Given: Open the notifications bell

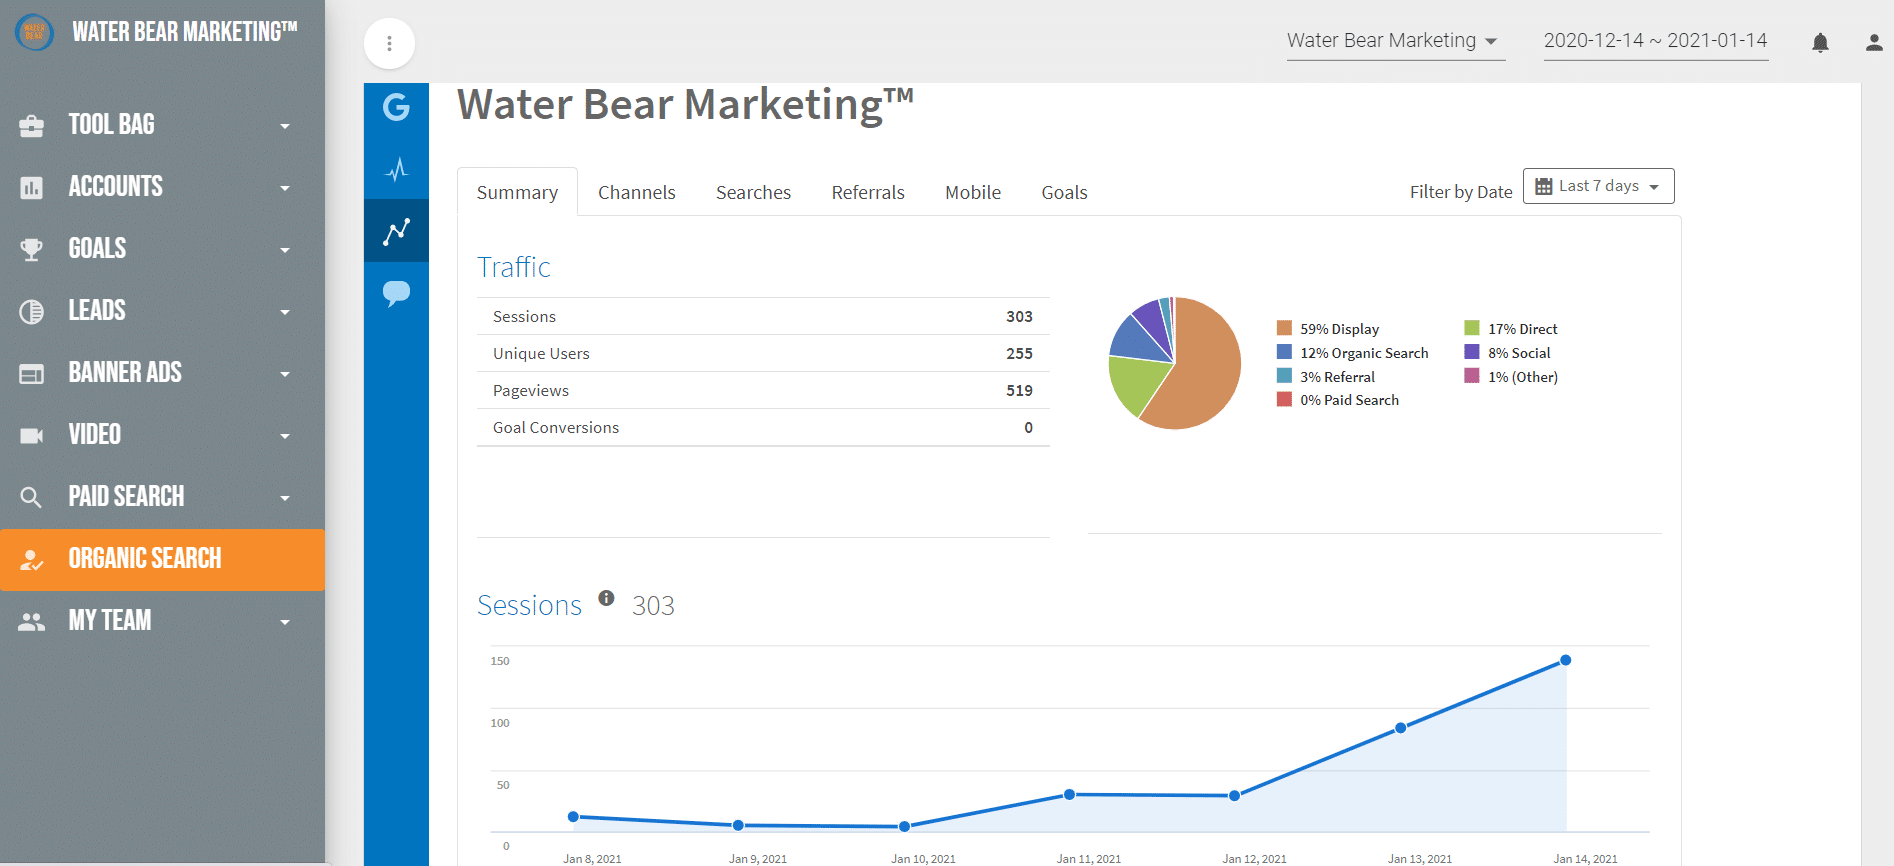Looking at the screenshot, I should pyautogui.click(x=1820, y=42).
